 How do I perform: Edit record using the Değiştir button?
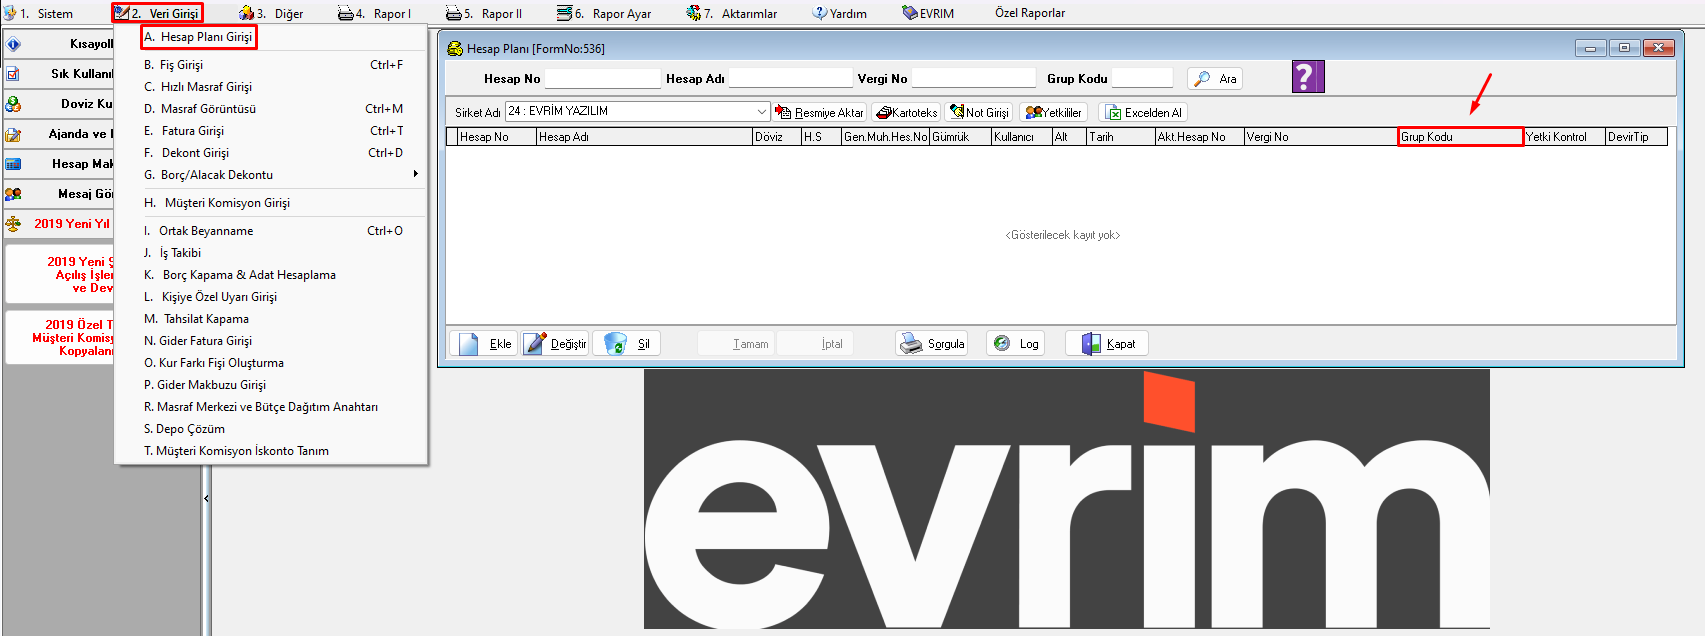coord(556,344)
